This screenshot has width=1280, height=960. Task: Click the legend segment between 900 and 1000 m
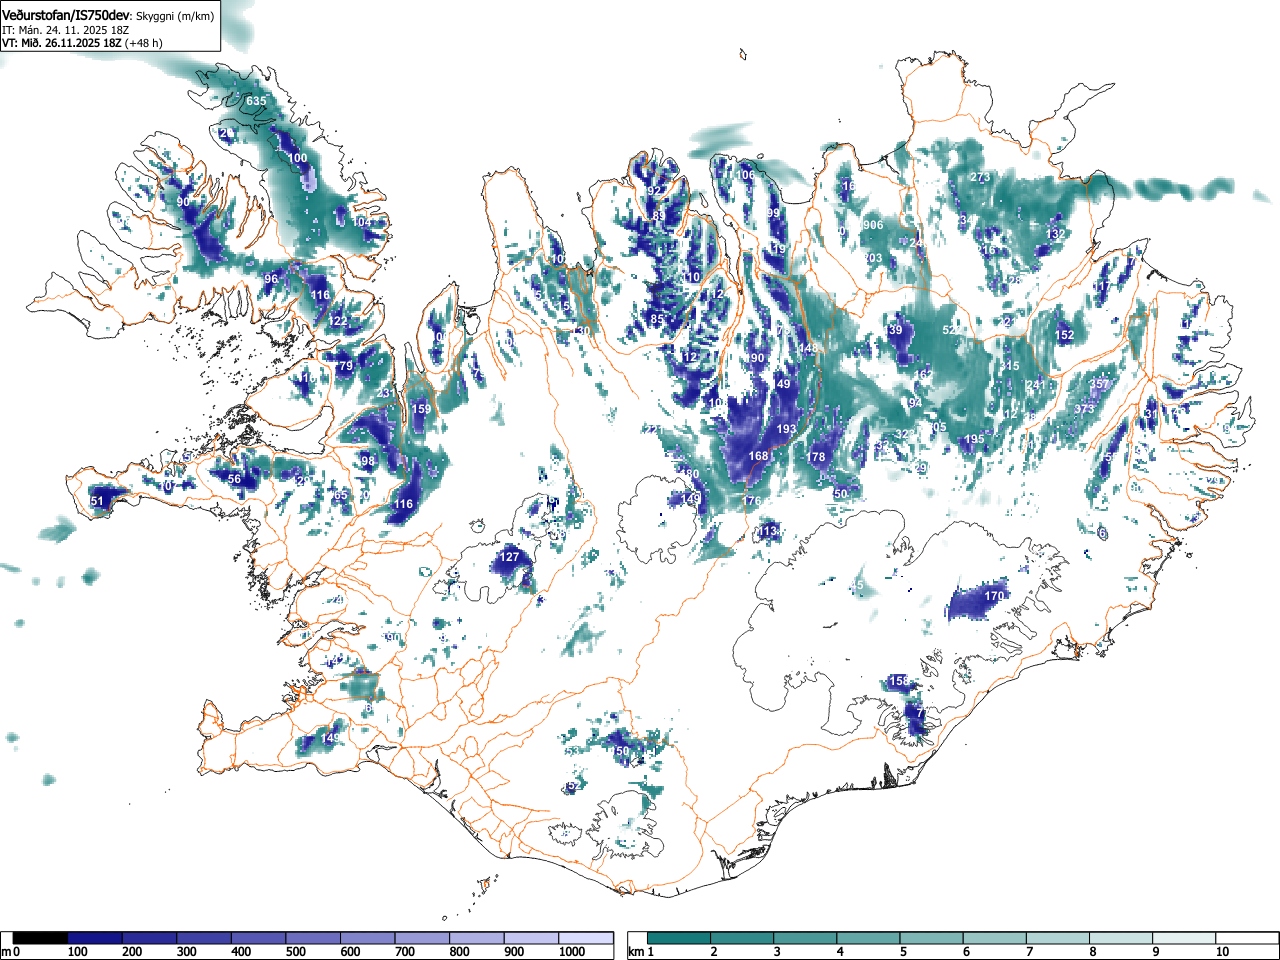tap(531, 938)
